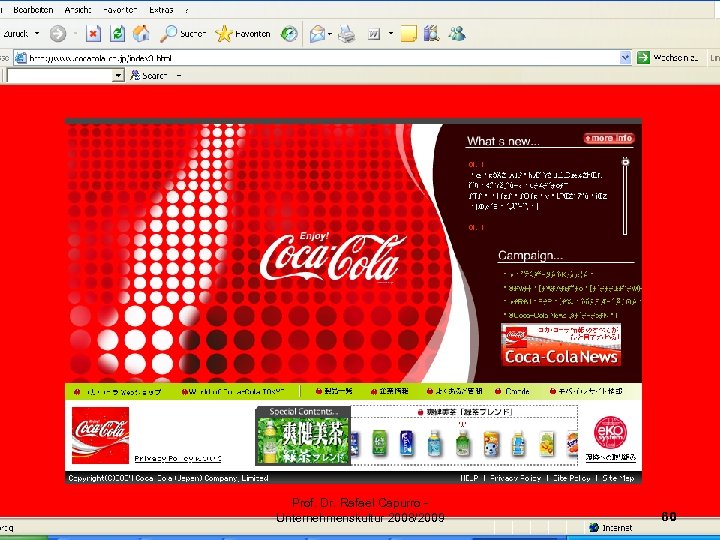Click the Search toolbar button
720x540 pixels.
(x=148, y=75)
